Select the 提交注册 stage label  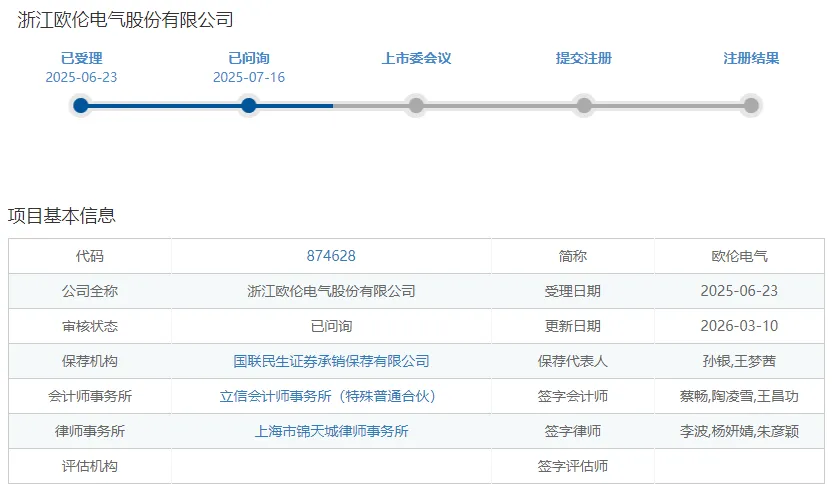coord(584,58)
